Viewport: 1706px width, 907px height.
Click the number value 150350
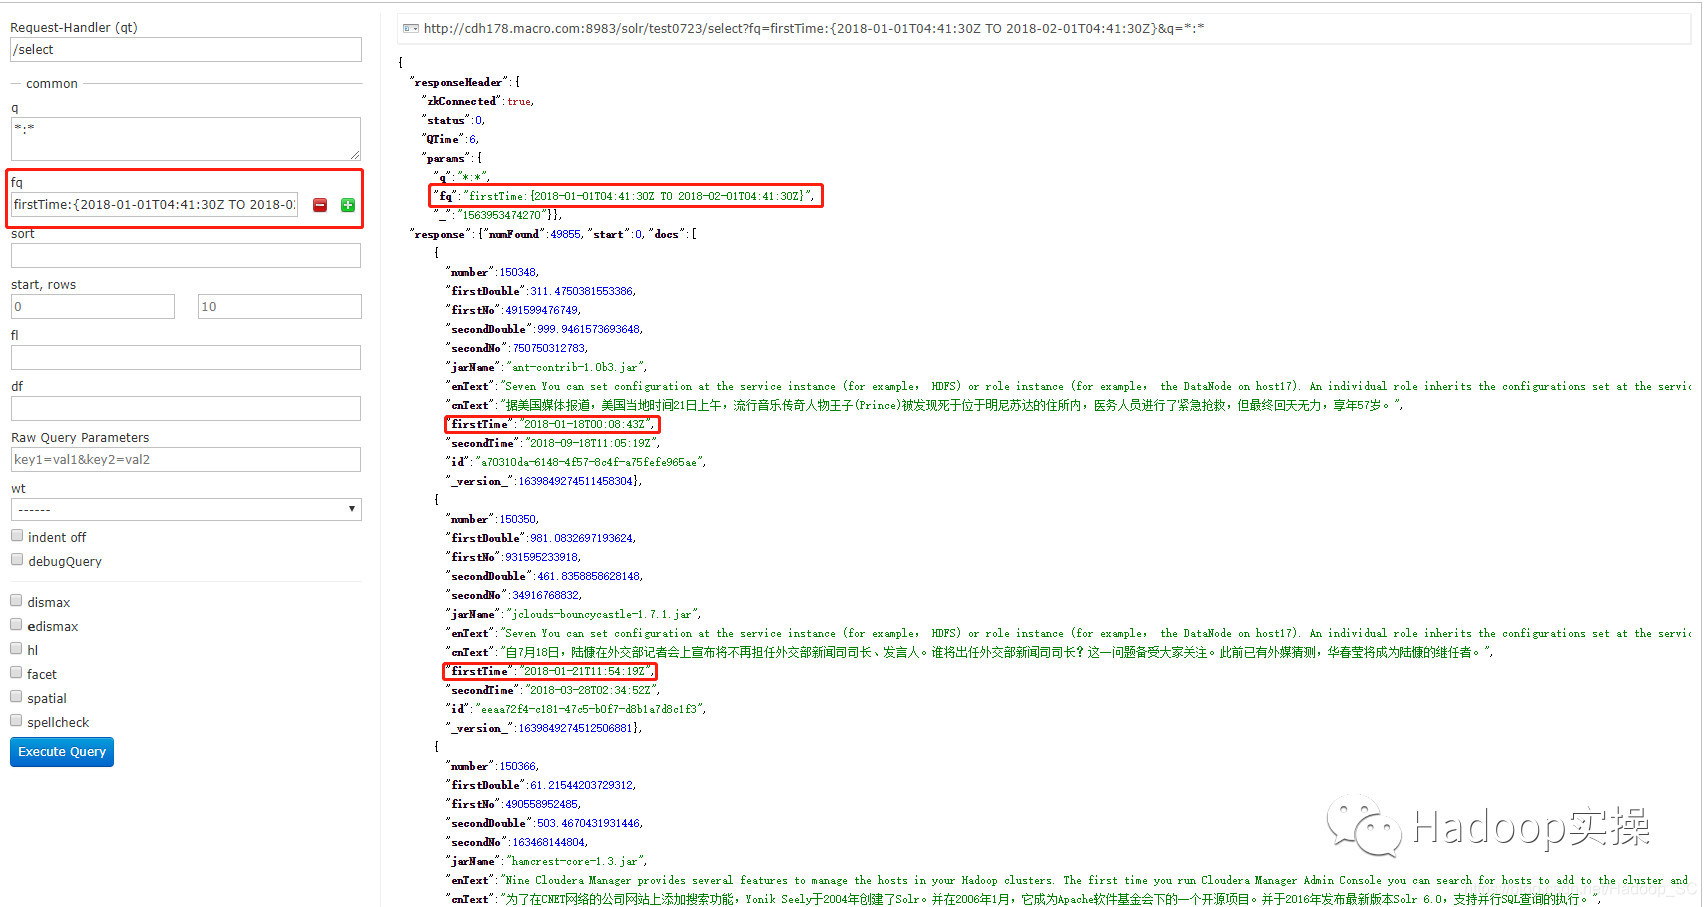pos(518,519)
